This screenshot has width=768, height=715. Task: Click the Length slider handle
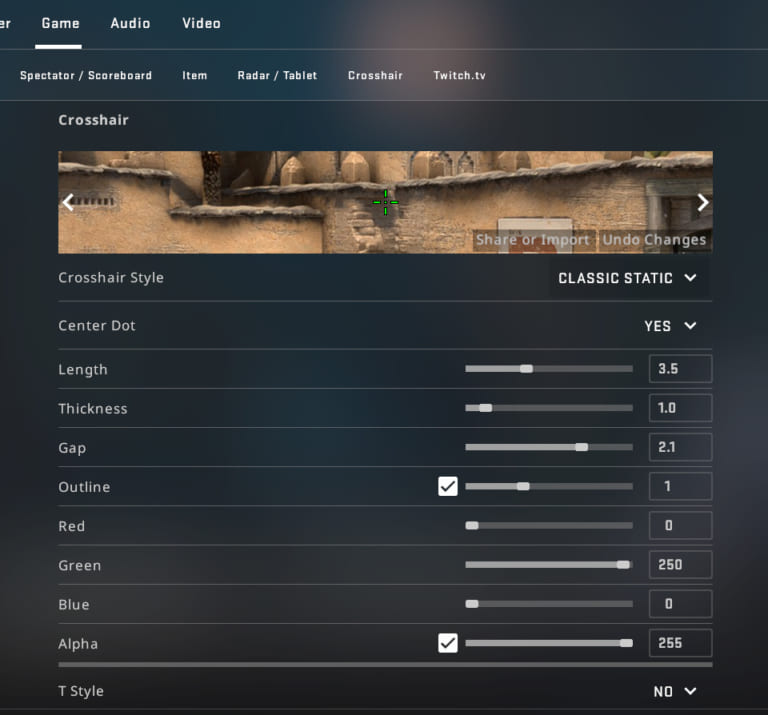click(x=527, y=369)
